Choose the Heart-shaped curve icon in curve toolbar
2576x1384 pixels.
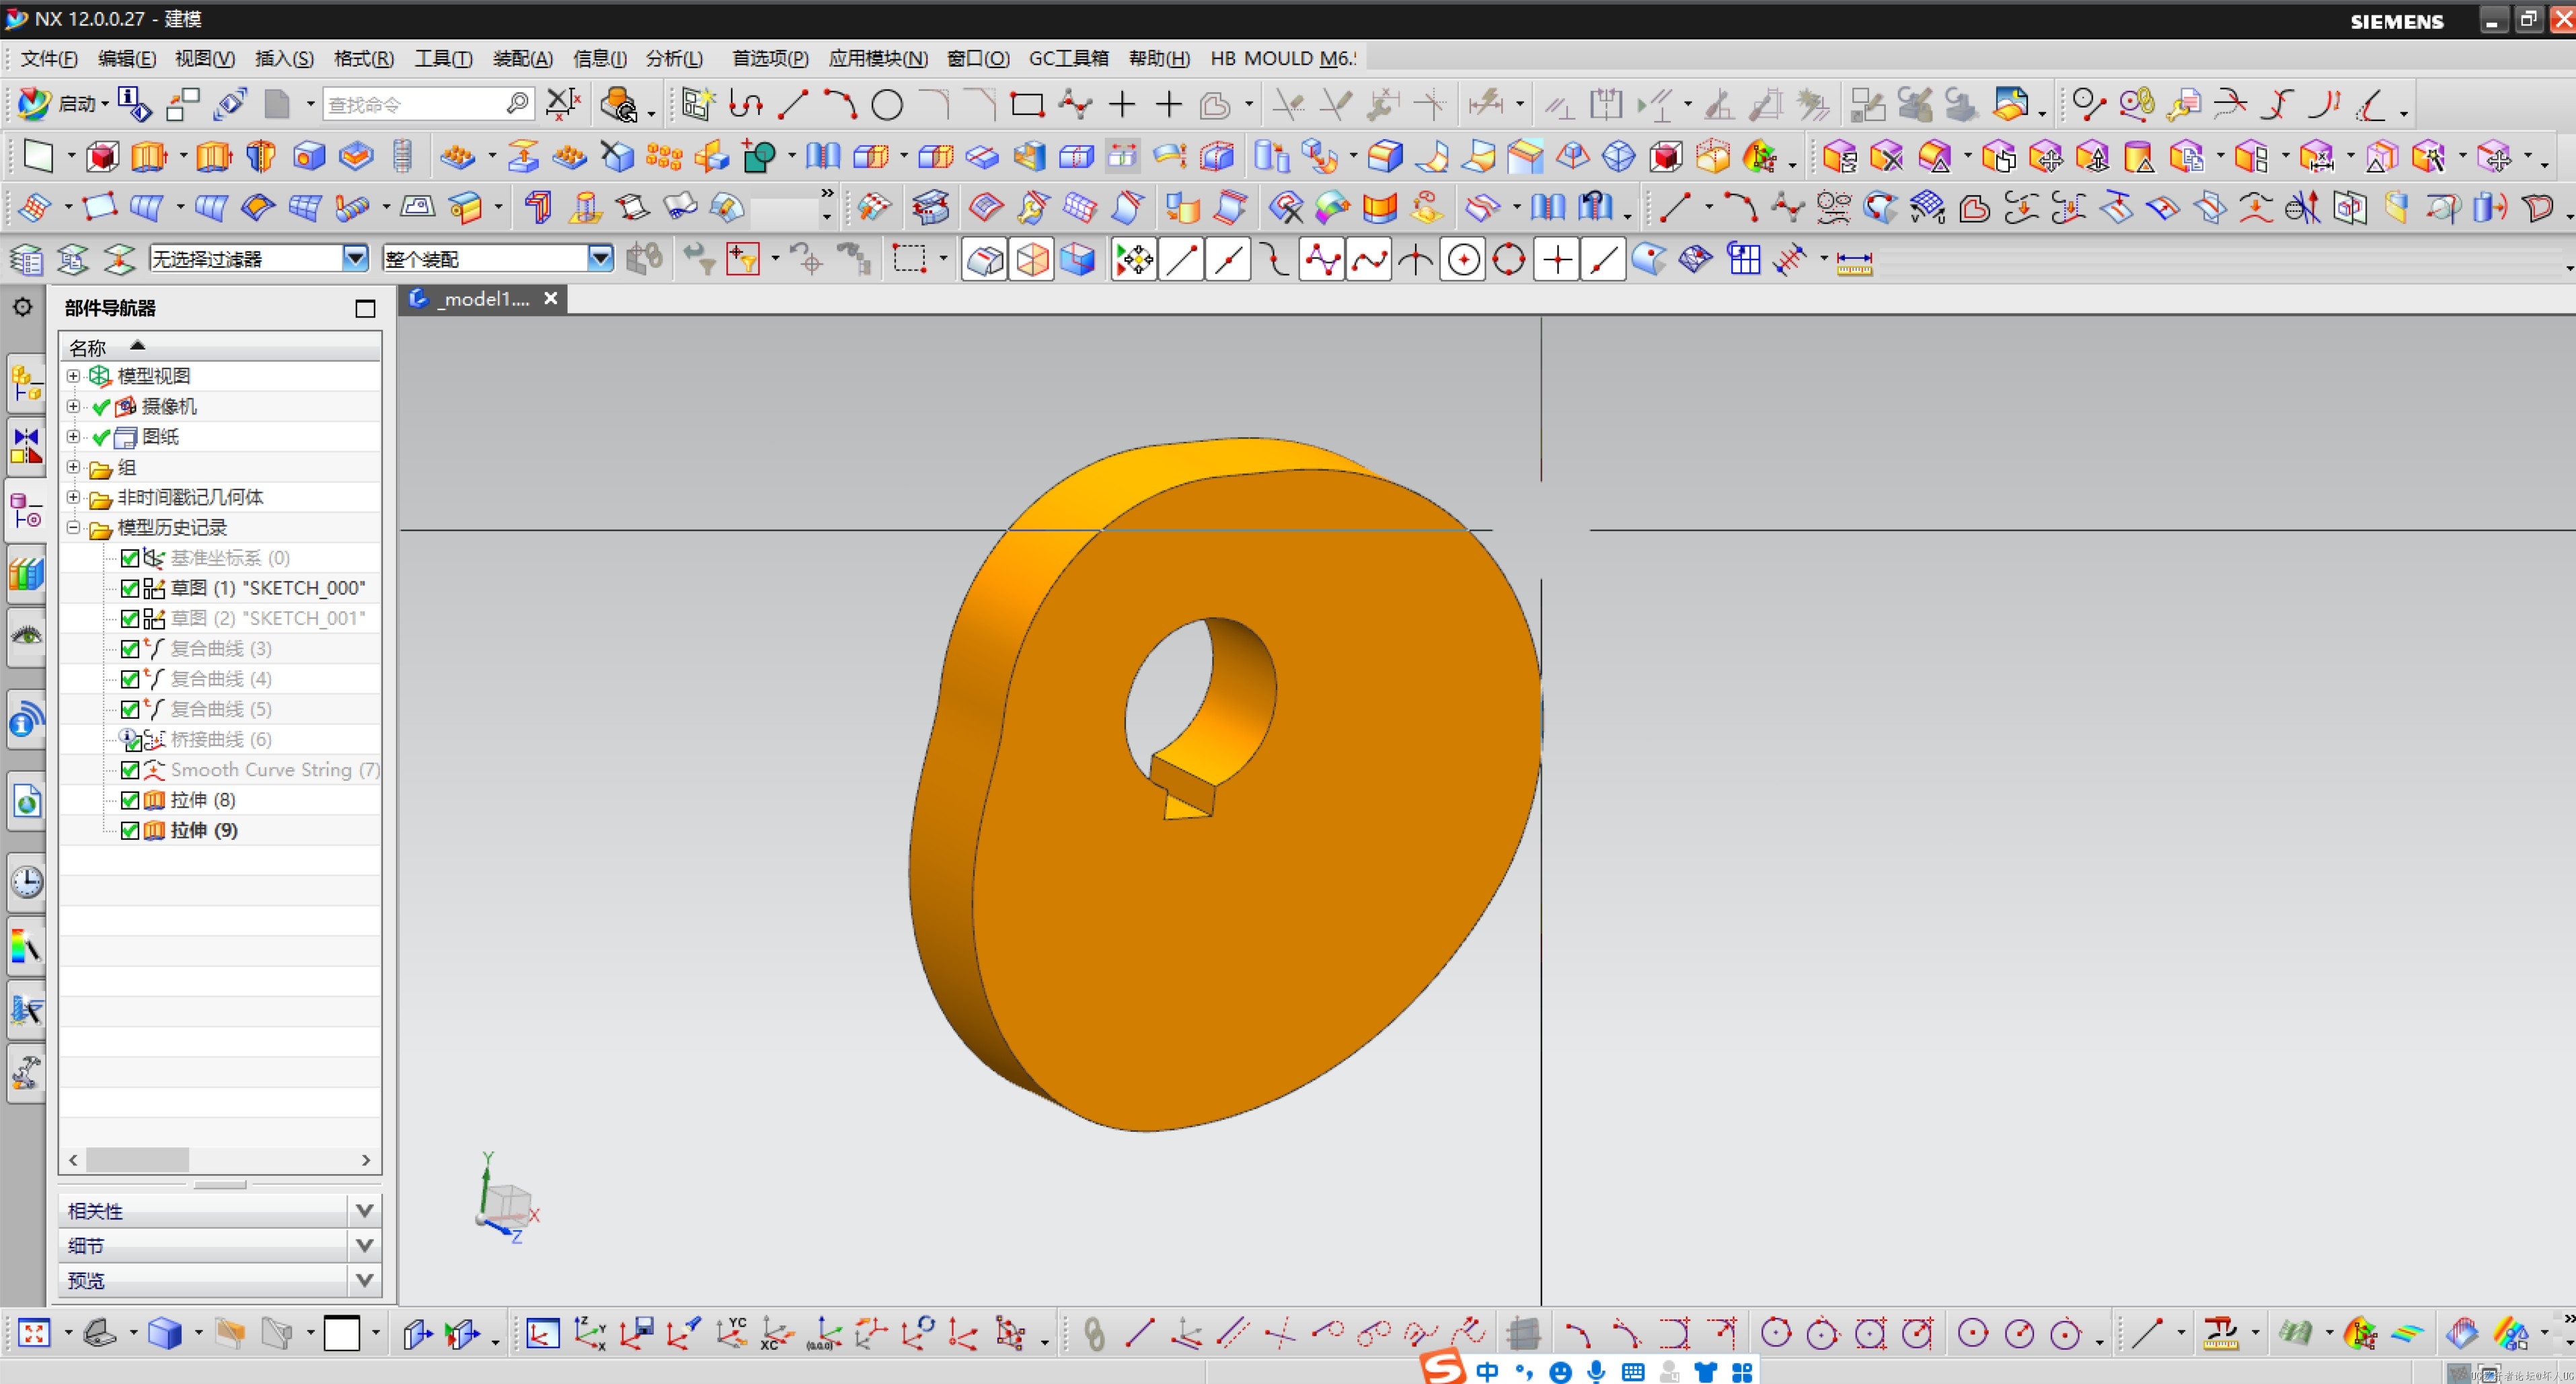click(1974, 208)
